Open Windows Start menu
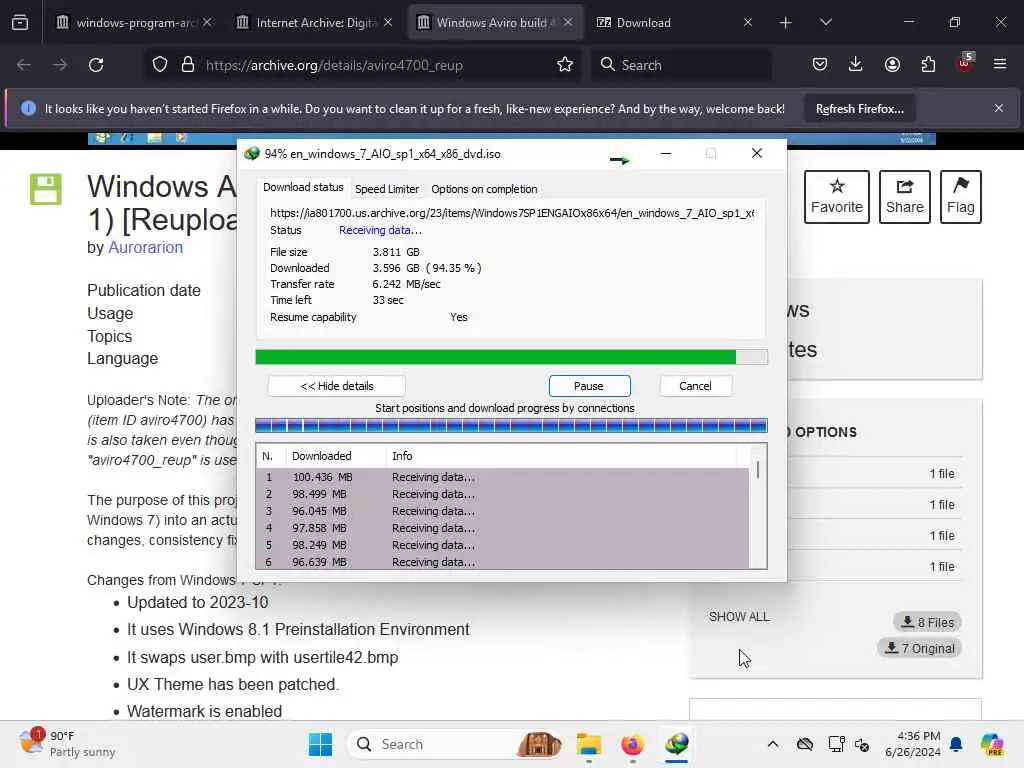 click(320, 744)
